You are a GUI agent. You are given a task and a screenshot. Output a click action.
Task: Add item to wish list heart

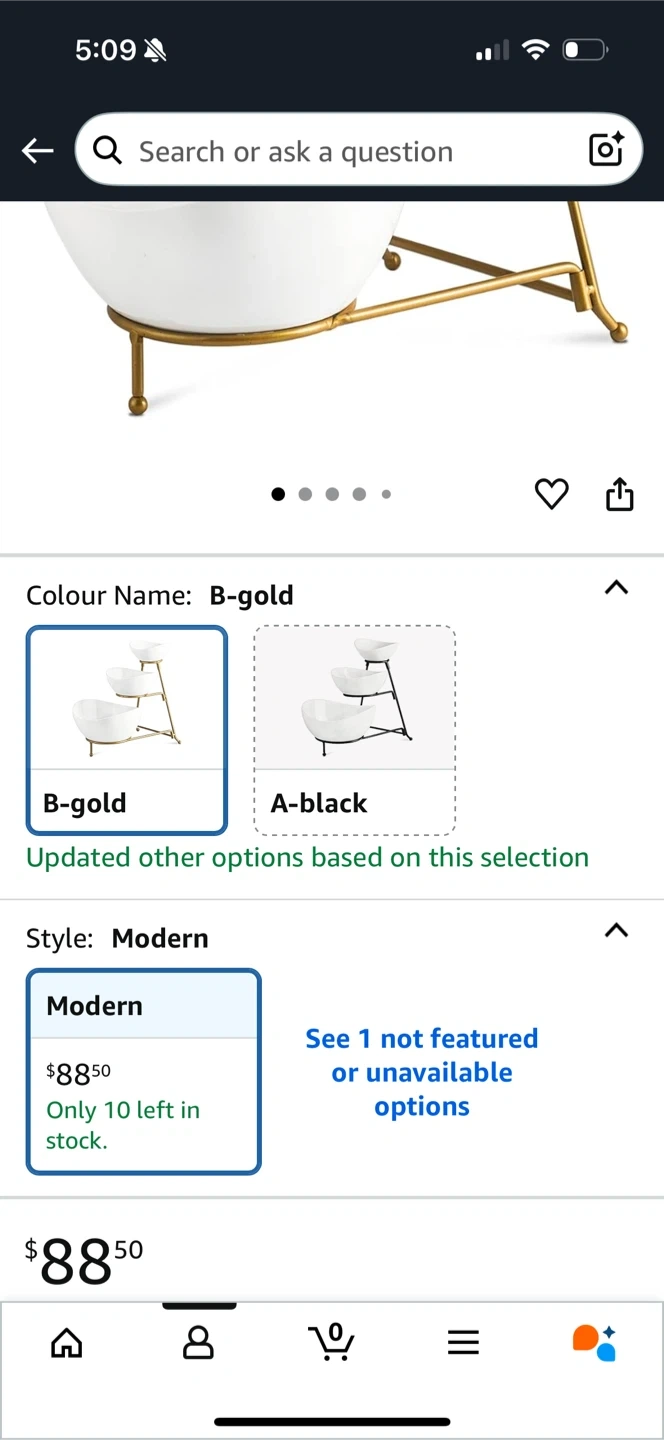click(x=551, y=494)
